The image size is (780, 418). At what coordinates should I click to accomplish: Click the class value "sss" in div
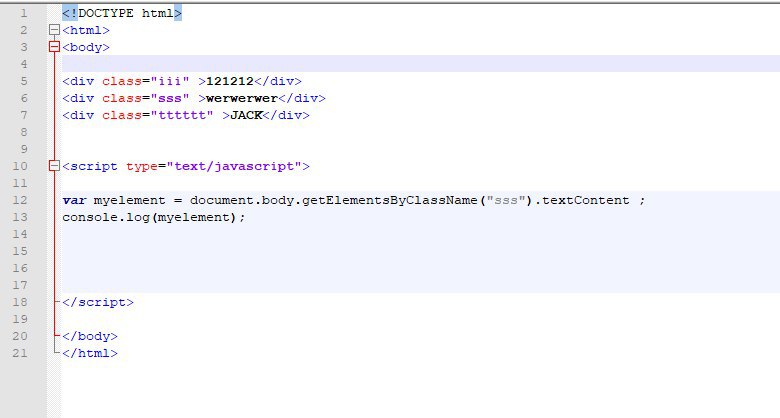coord(170,98)
